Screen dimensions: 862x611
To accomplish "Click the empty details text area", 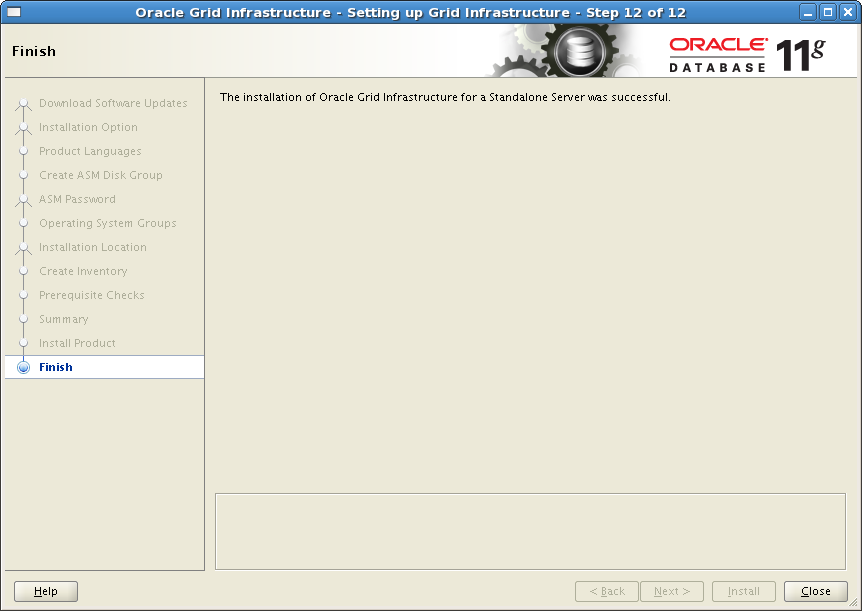I will [530, 531].
